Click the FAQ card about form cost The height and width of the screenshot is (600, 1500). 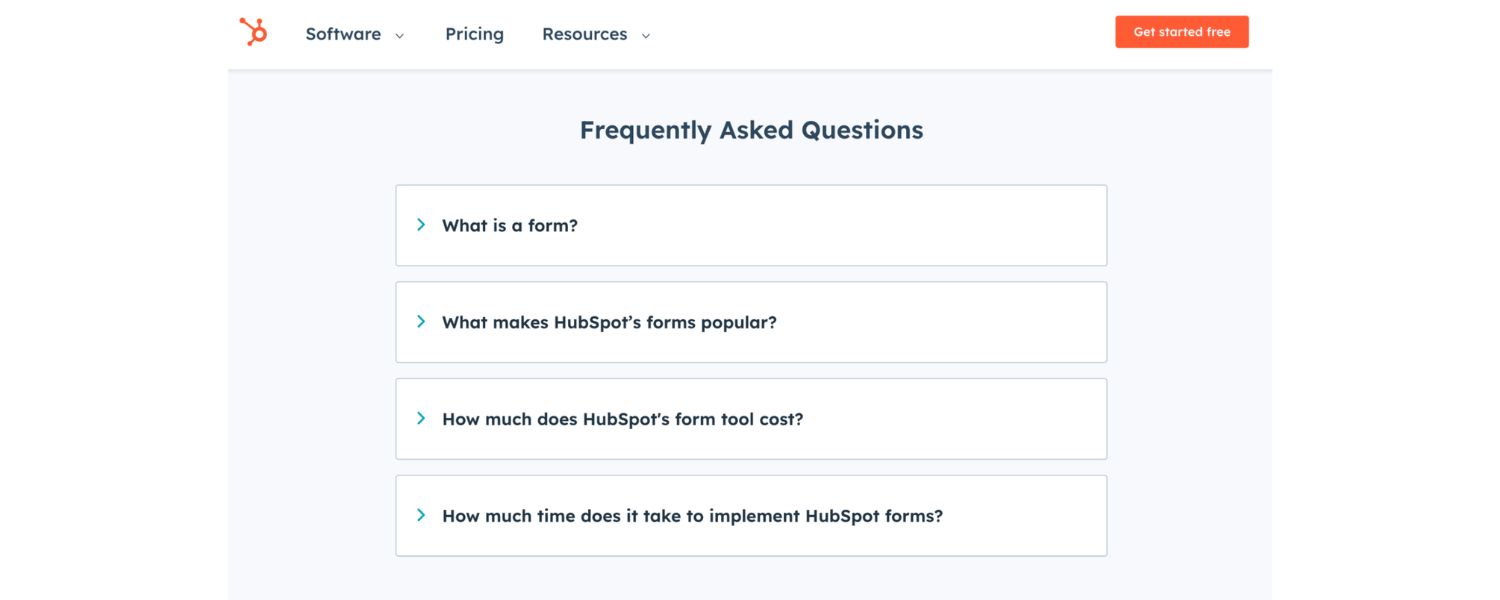click(751, 418)
